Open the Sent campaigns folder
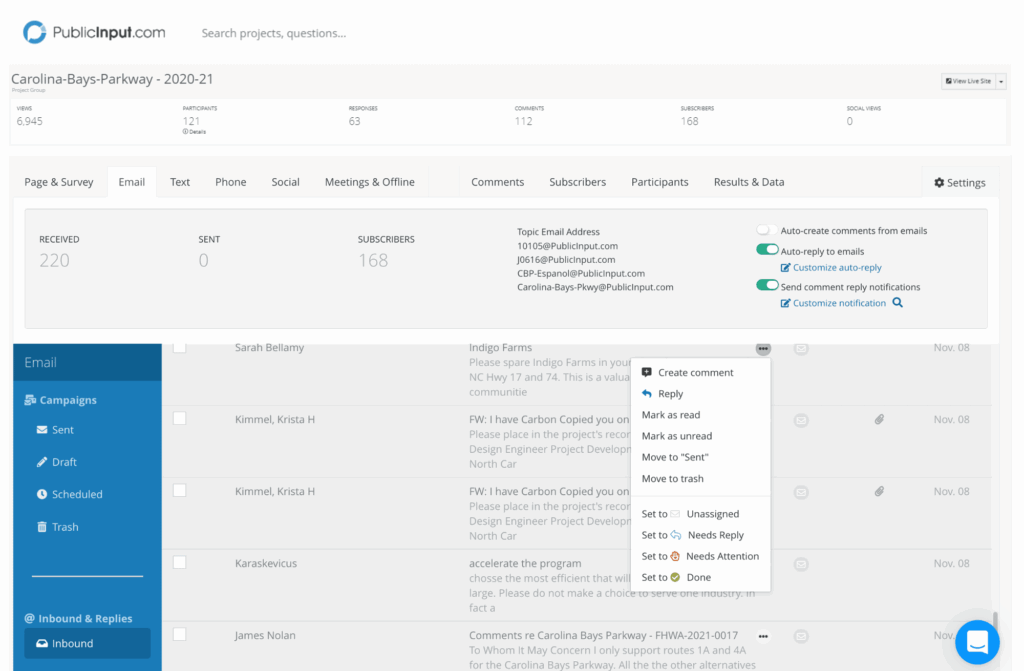1024x671 pixels. click(x=62, y=430)
